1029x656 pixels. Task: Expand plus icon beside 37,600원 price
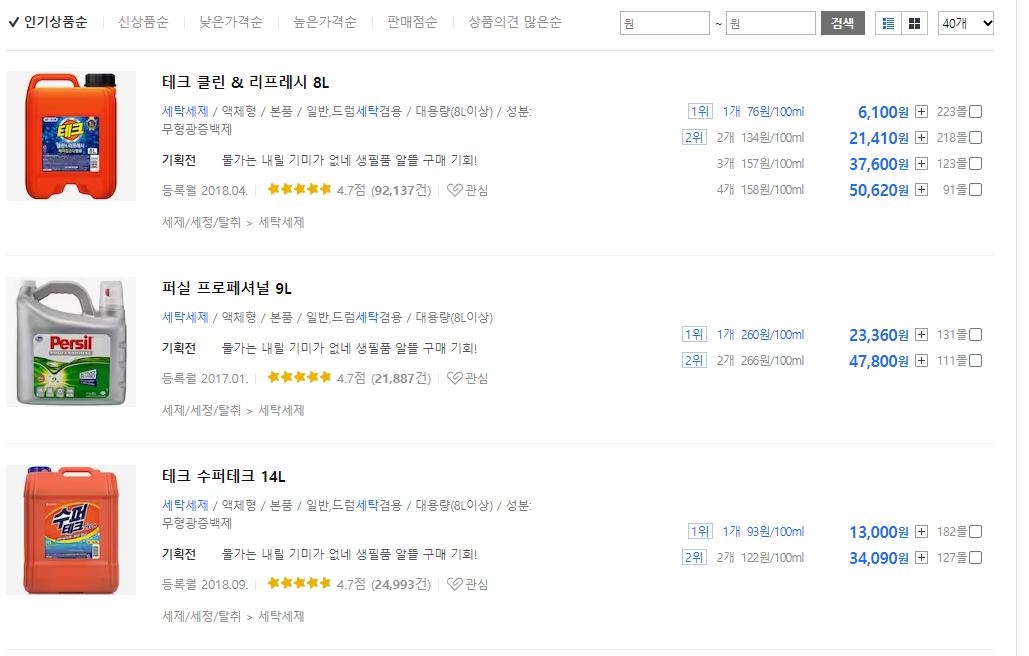(921, 163)
